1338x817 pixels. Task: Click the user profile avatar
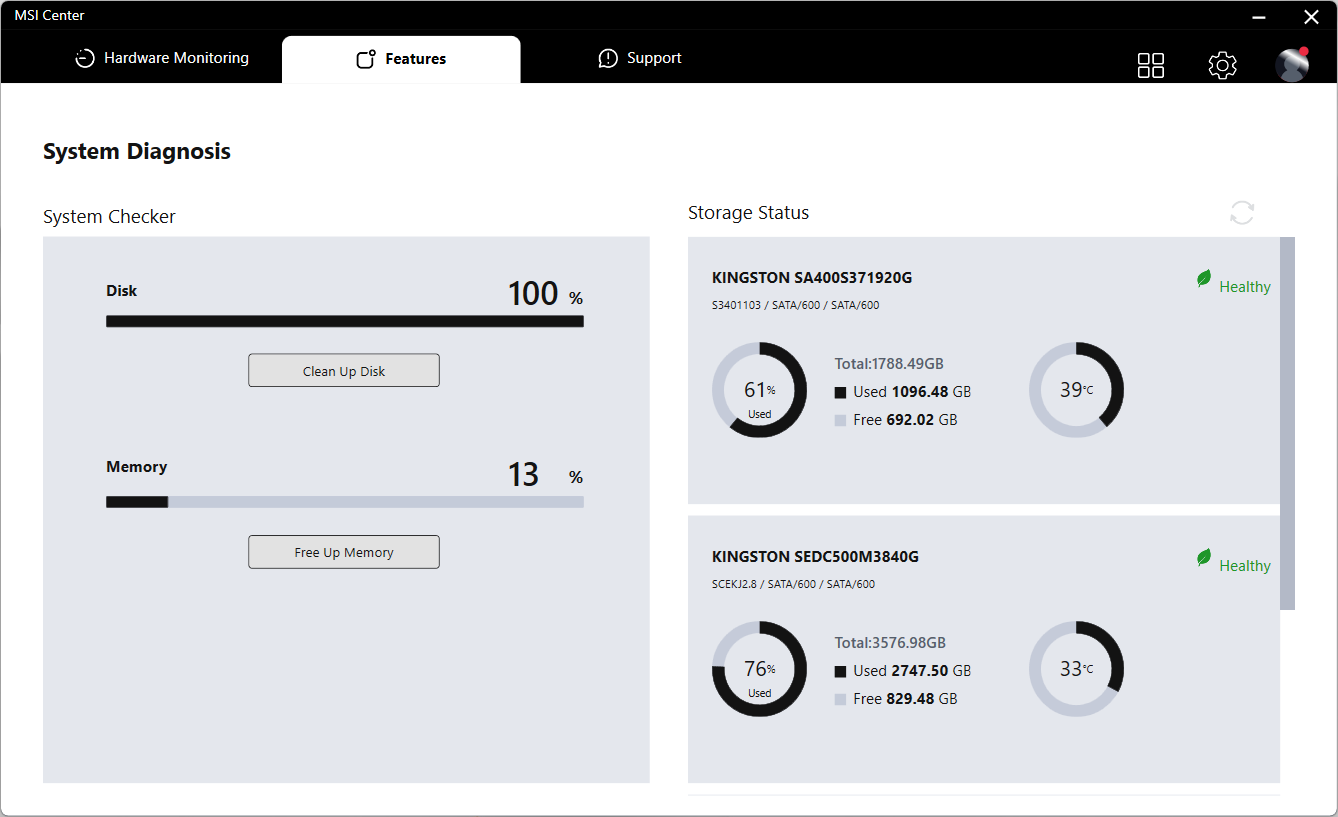(1292, 64)
